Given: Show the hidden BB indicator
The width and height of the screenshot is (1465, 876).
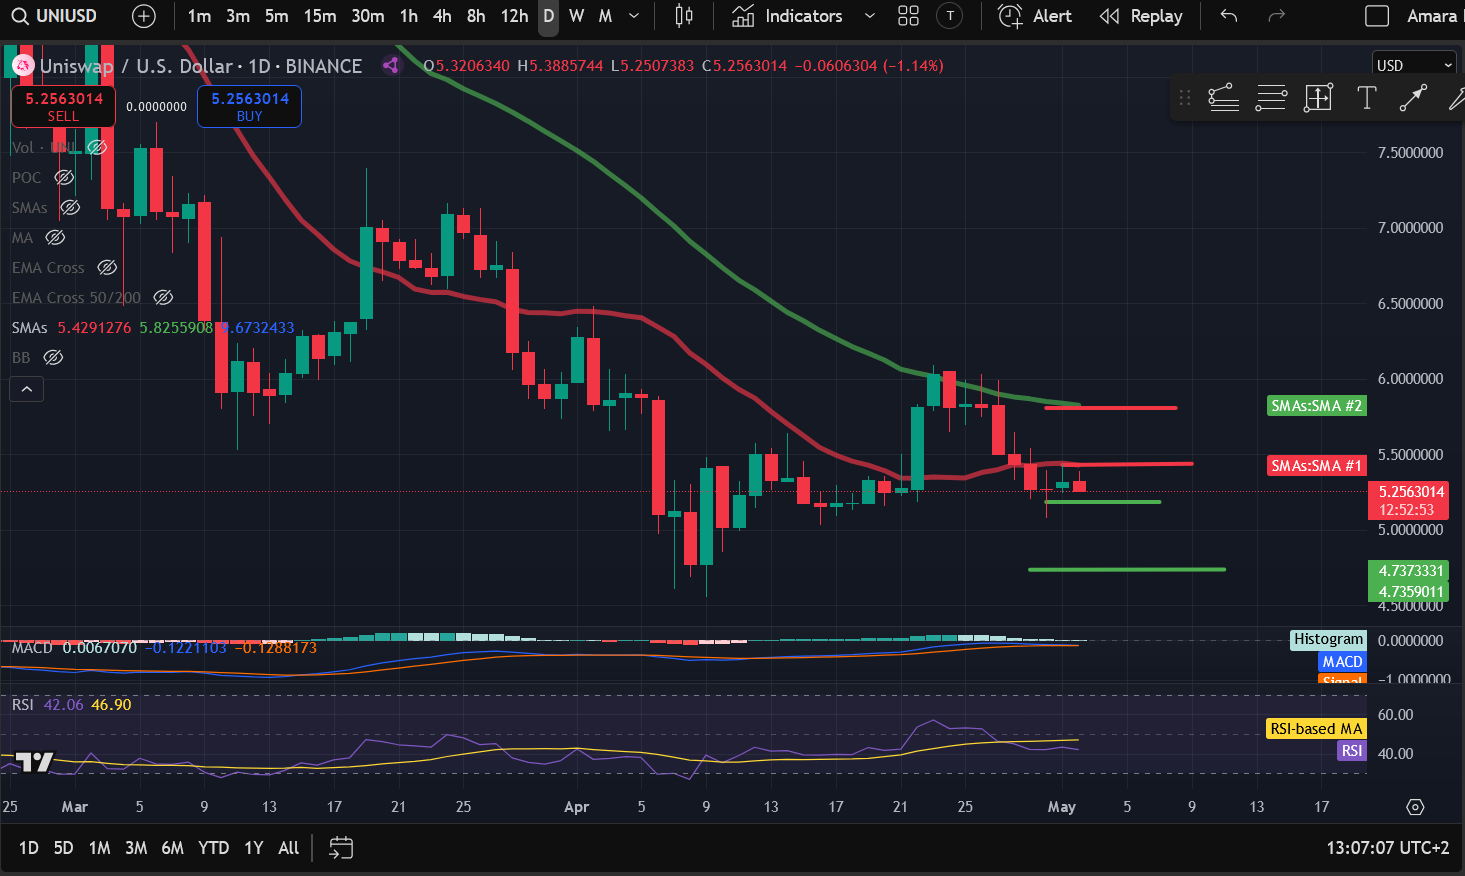Looking at the screenshot, I should [53, 358].
